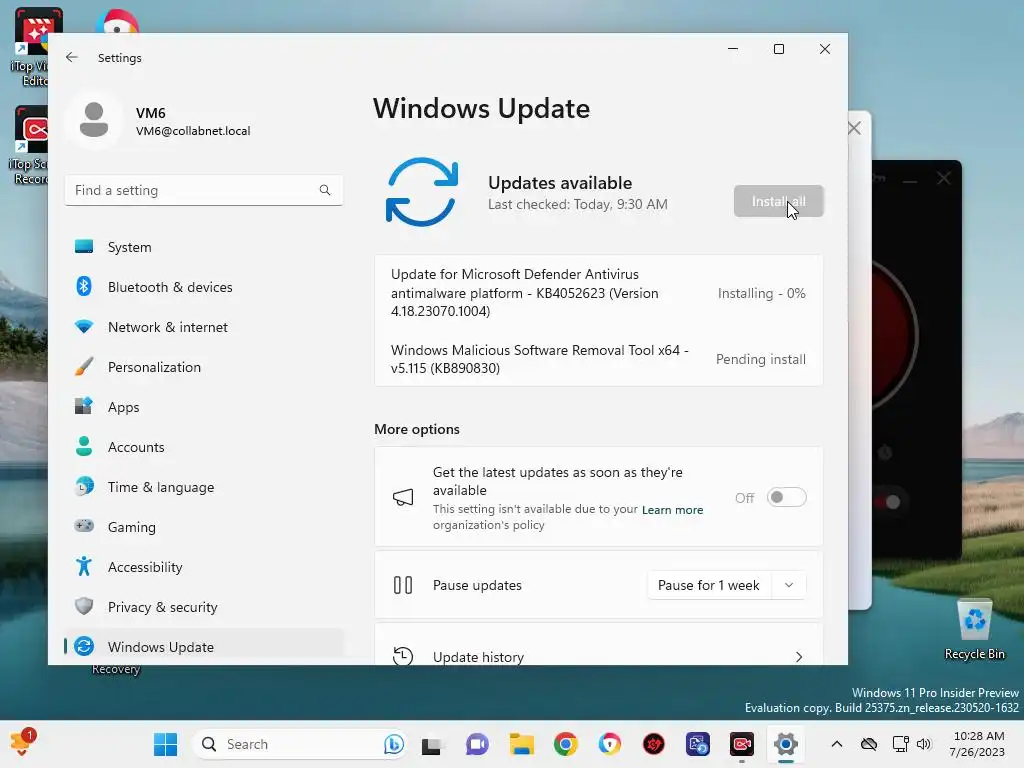Open the iTop Screen Recorder taskbar icon
Screen dimensions: 1024x768
742,744
